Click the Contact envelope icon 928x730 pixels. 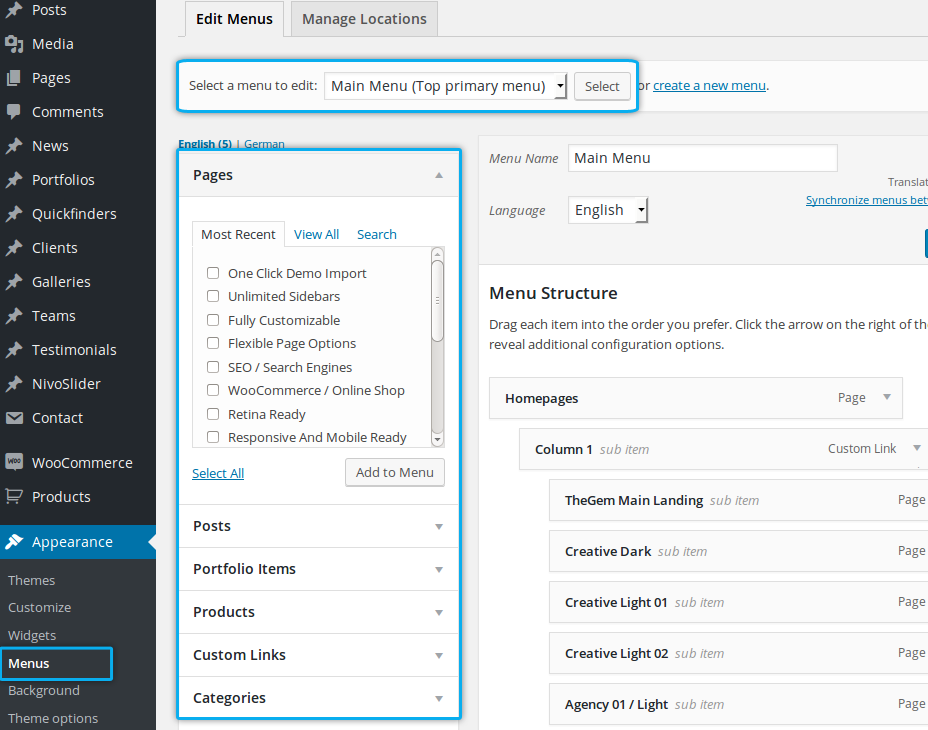pyautogui.click(x=14, y=418)
